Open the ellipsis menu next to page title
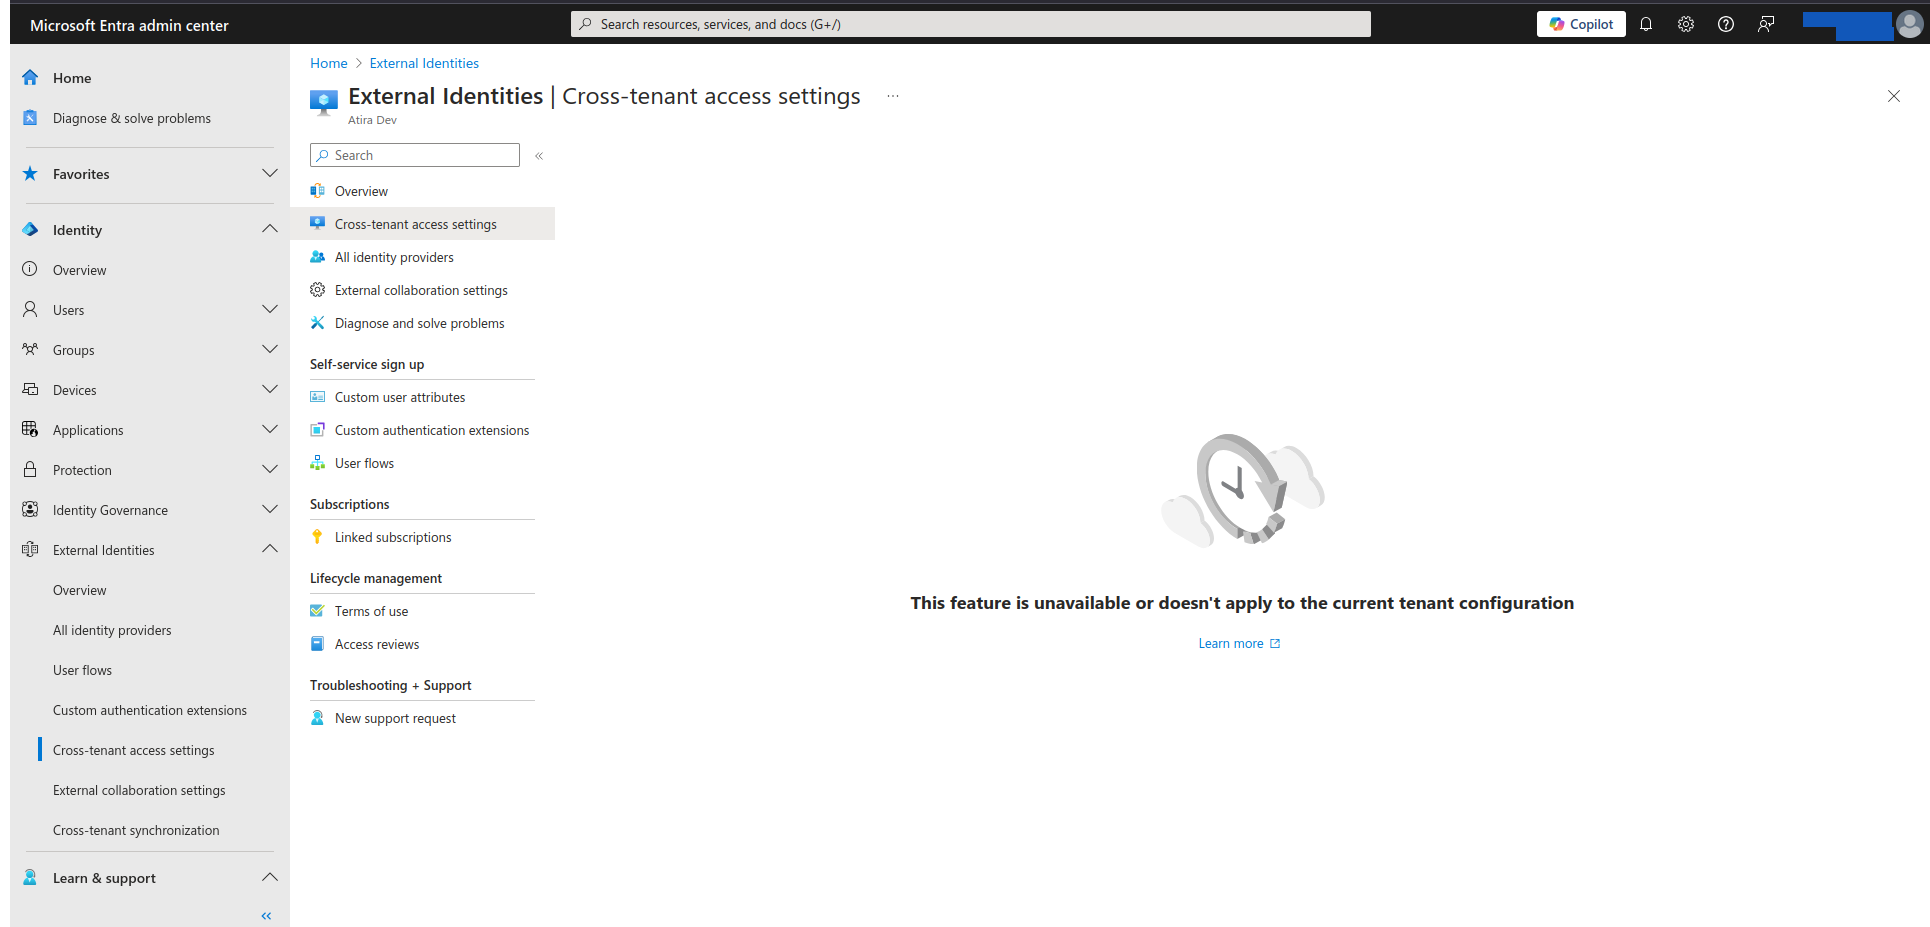Screen dimensions: 1930x927 tap(892, 96)
